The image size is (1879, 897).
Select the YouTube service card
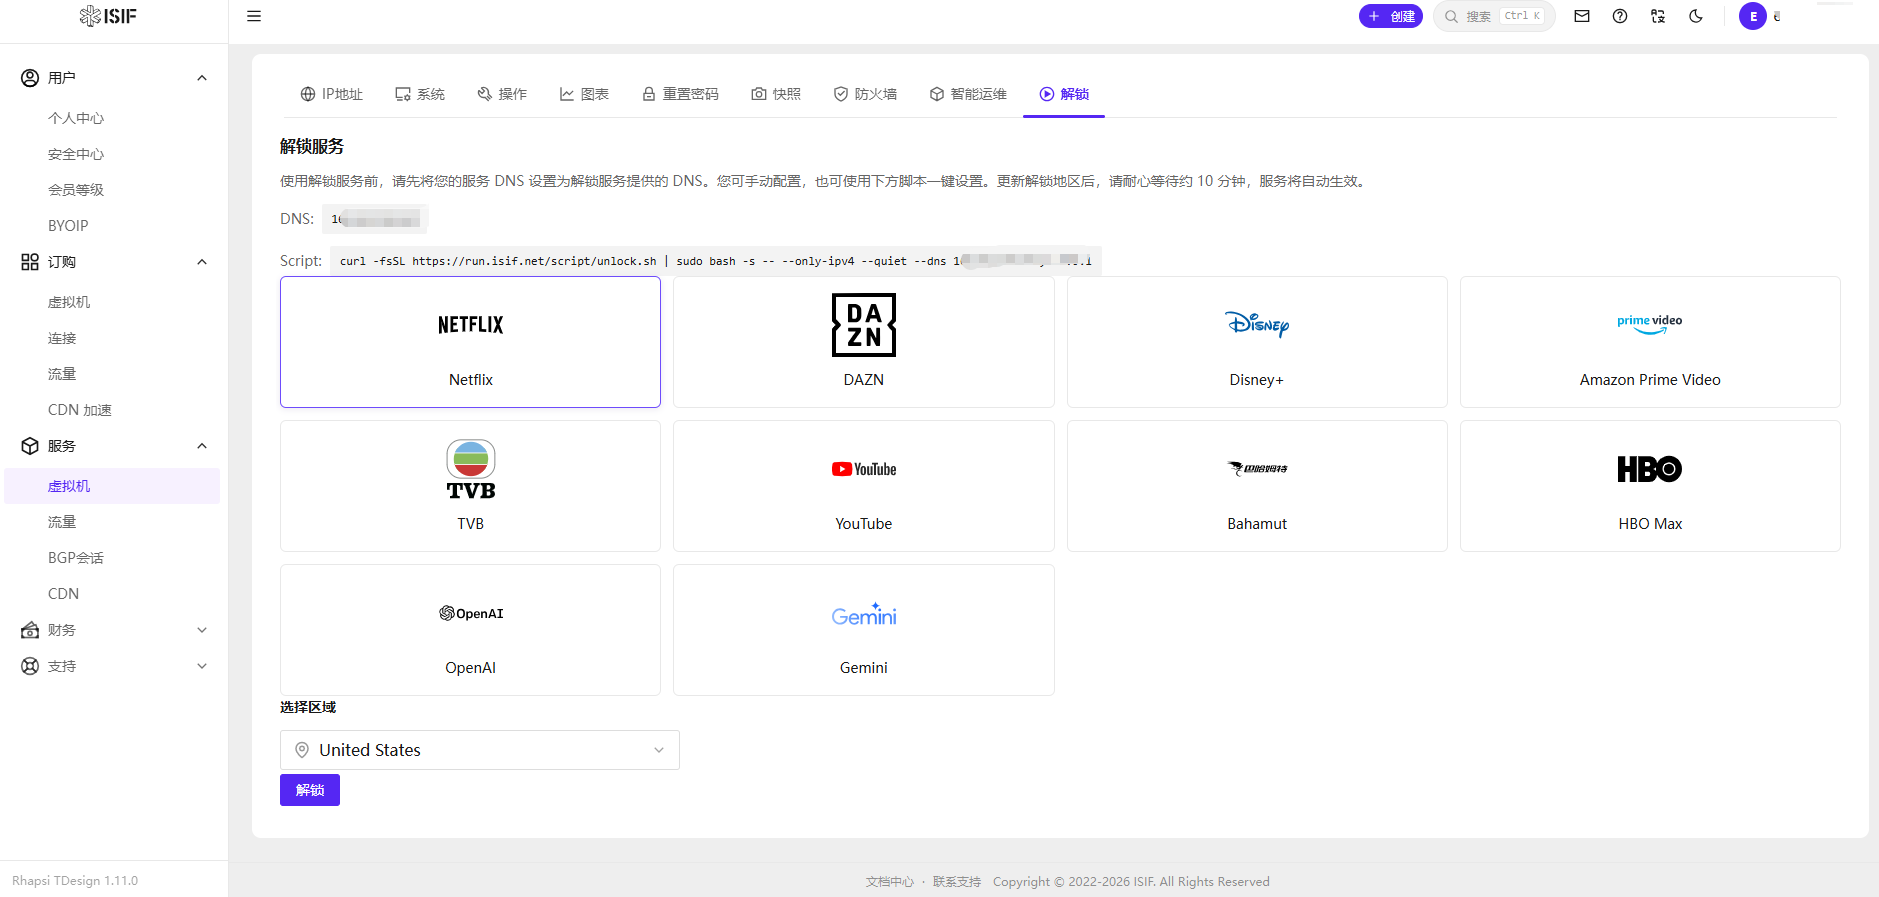[864, 486]
